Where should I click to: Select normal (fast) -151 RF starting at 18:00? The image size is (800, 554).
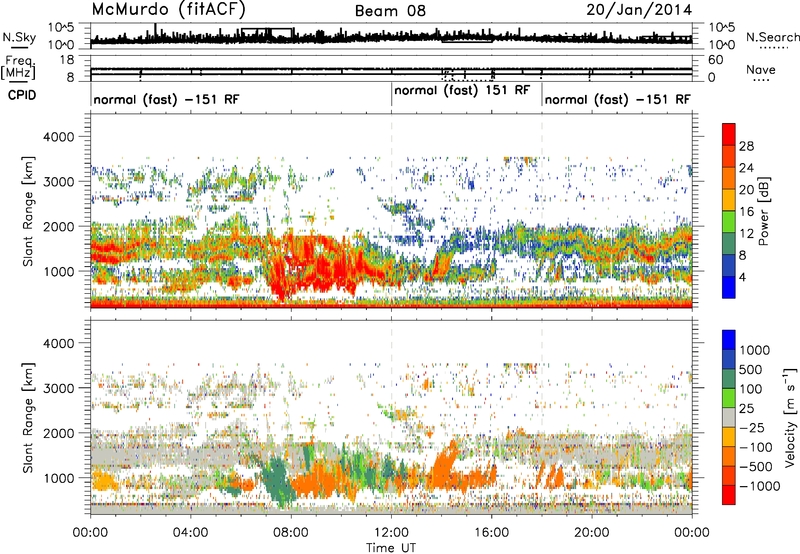click(618, 99)
